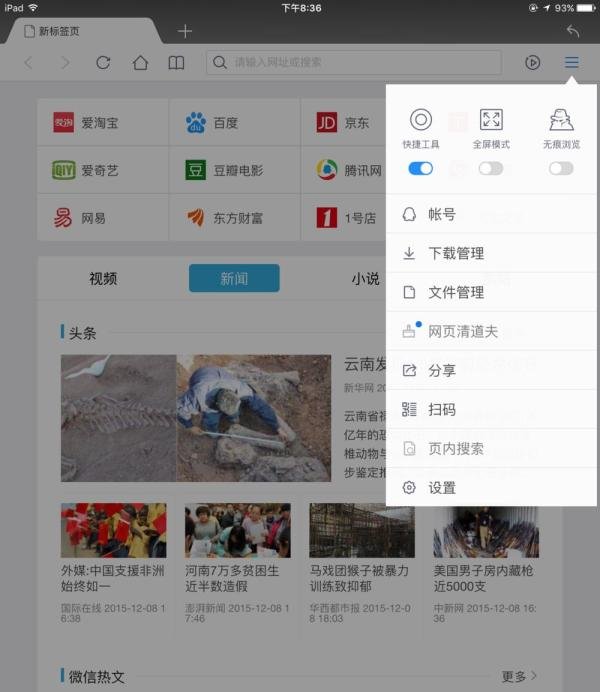Open 下载管理 from the menu
The height and width of the screenshot is (692, 600).
click(491, 253)
